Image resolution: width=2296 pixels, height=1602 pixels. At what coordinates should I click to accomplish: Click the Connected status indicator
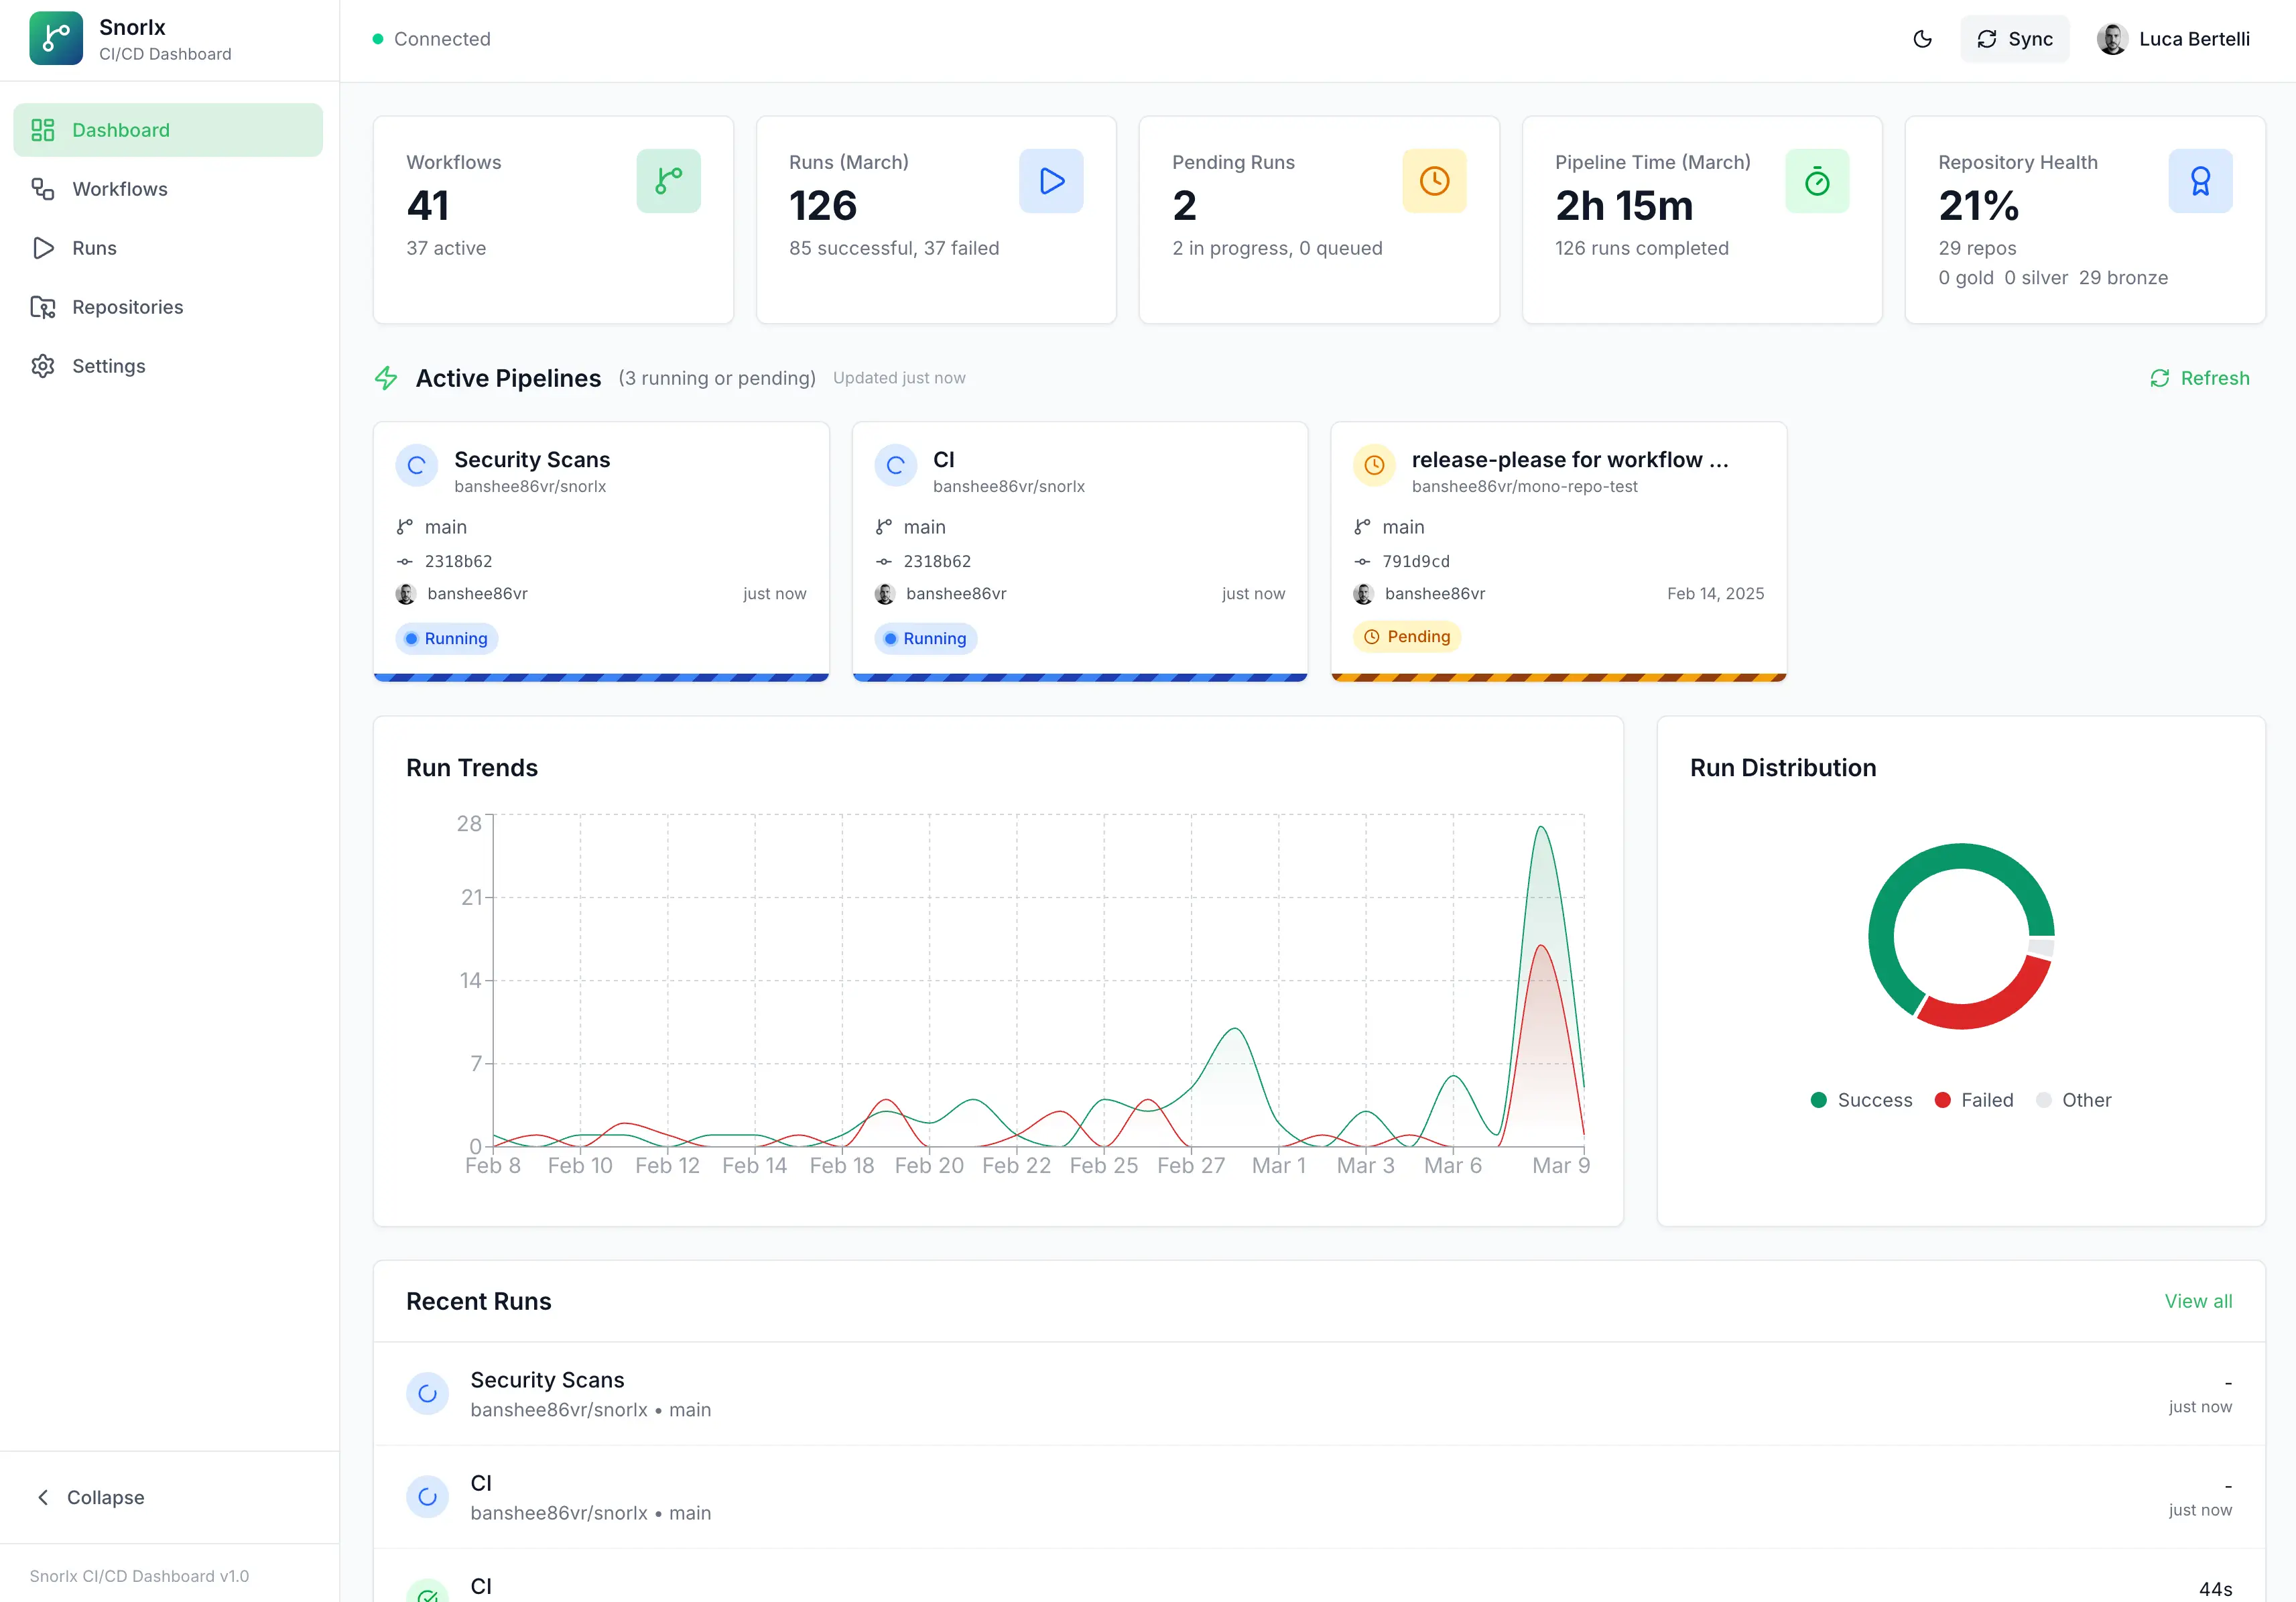pyautogui.click(x=432, y=39)
